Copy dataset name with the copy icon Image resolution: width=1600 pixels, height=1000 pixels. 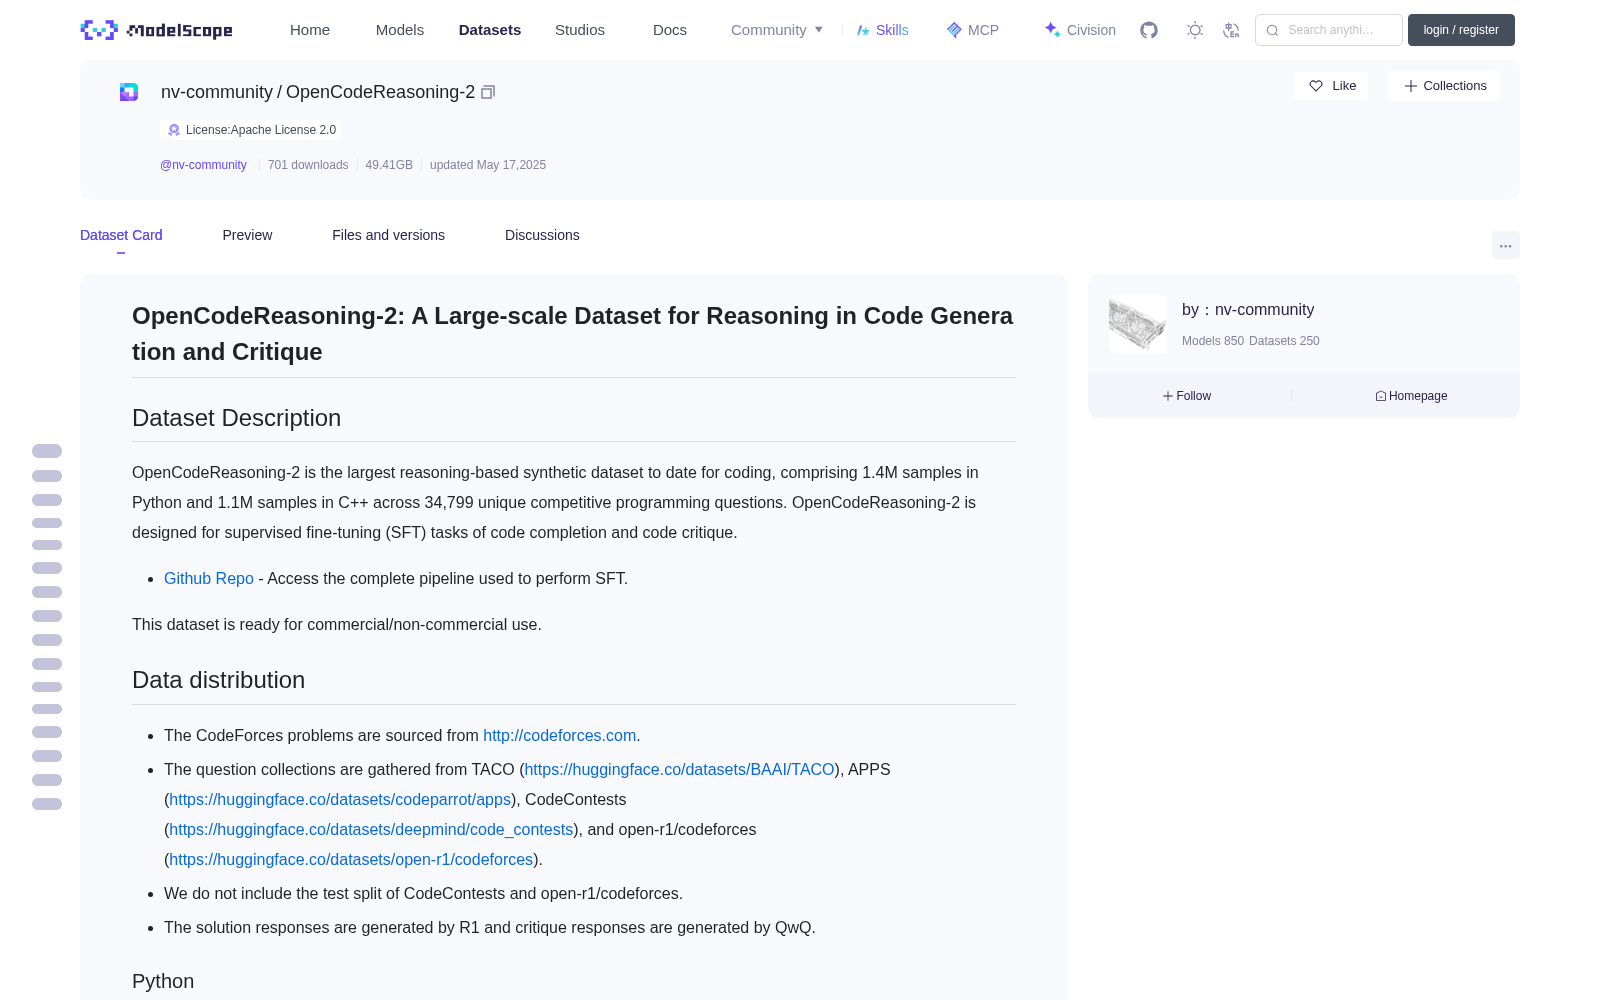point(488,92)
